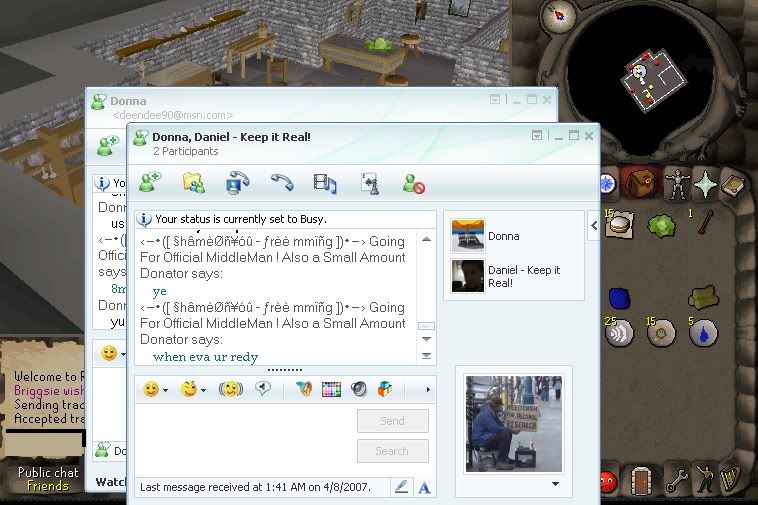Open the Share Files folder icon
The image size is (758, 505).
tap(194, 183)
